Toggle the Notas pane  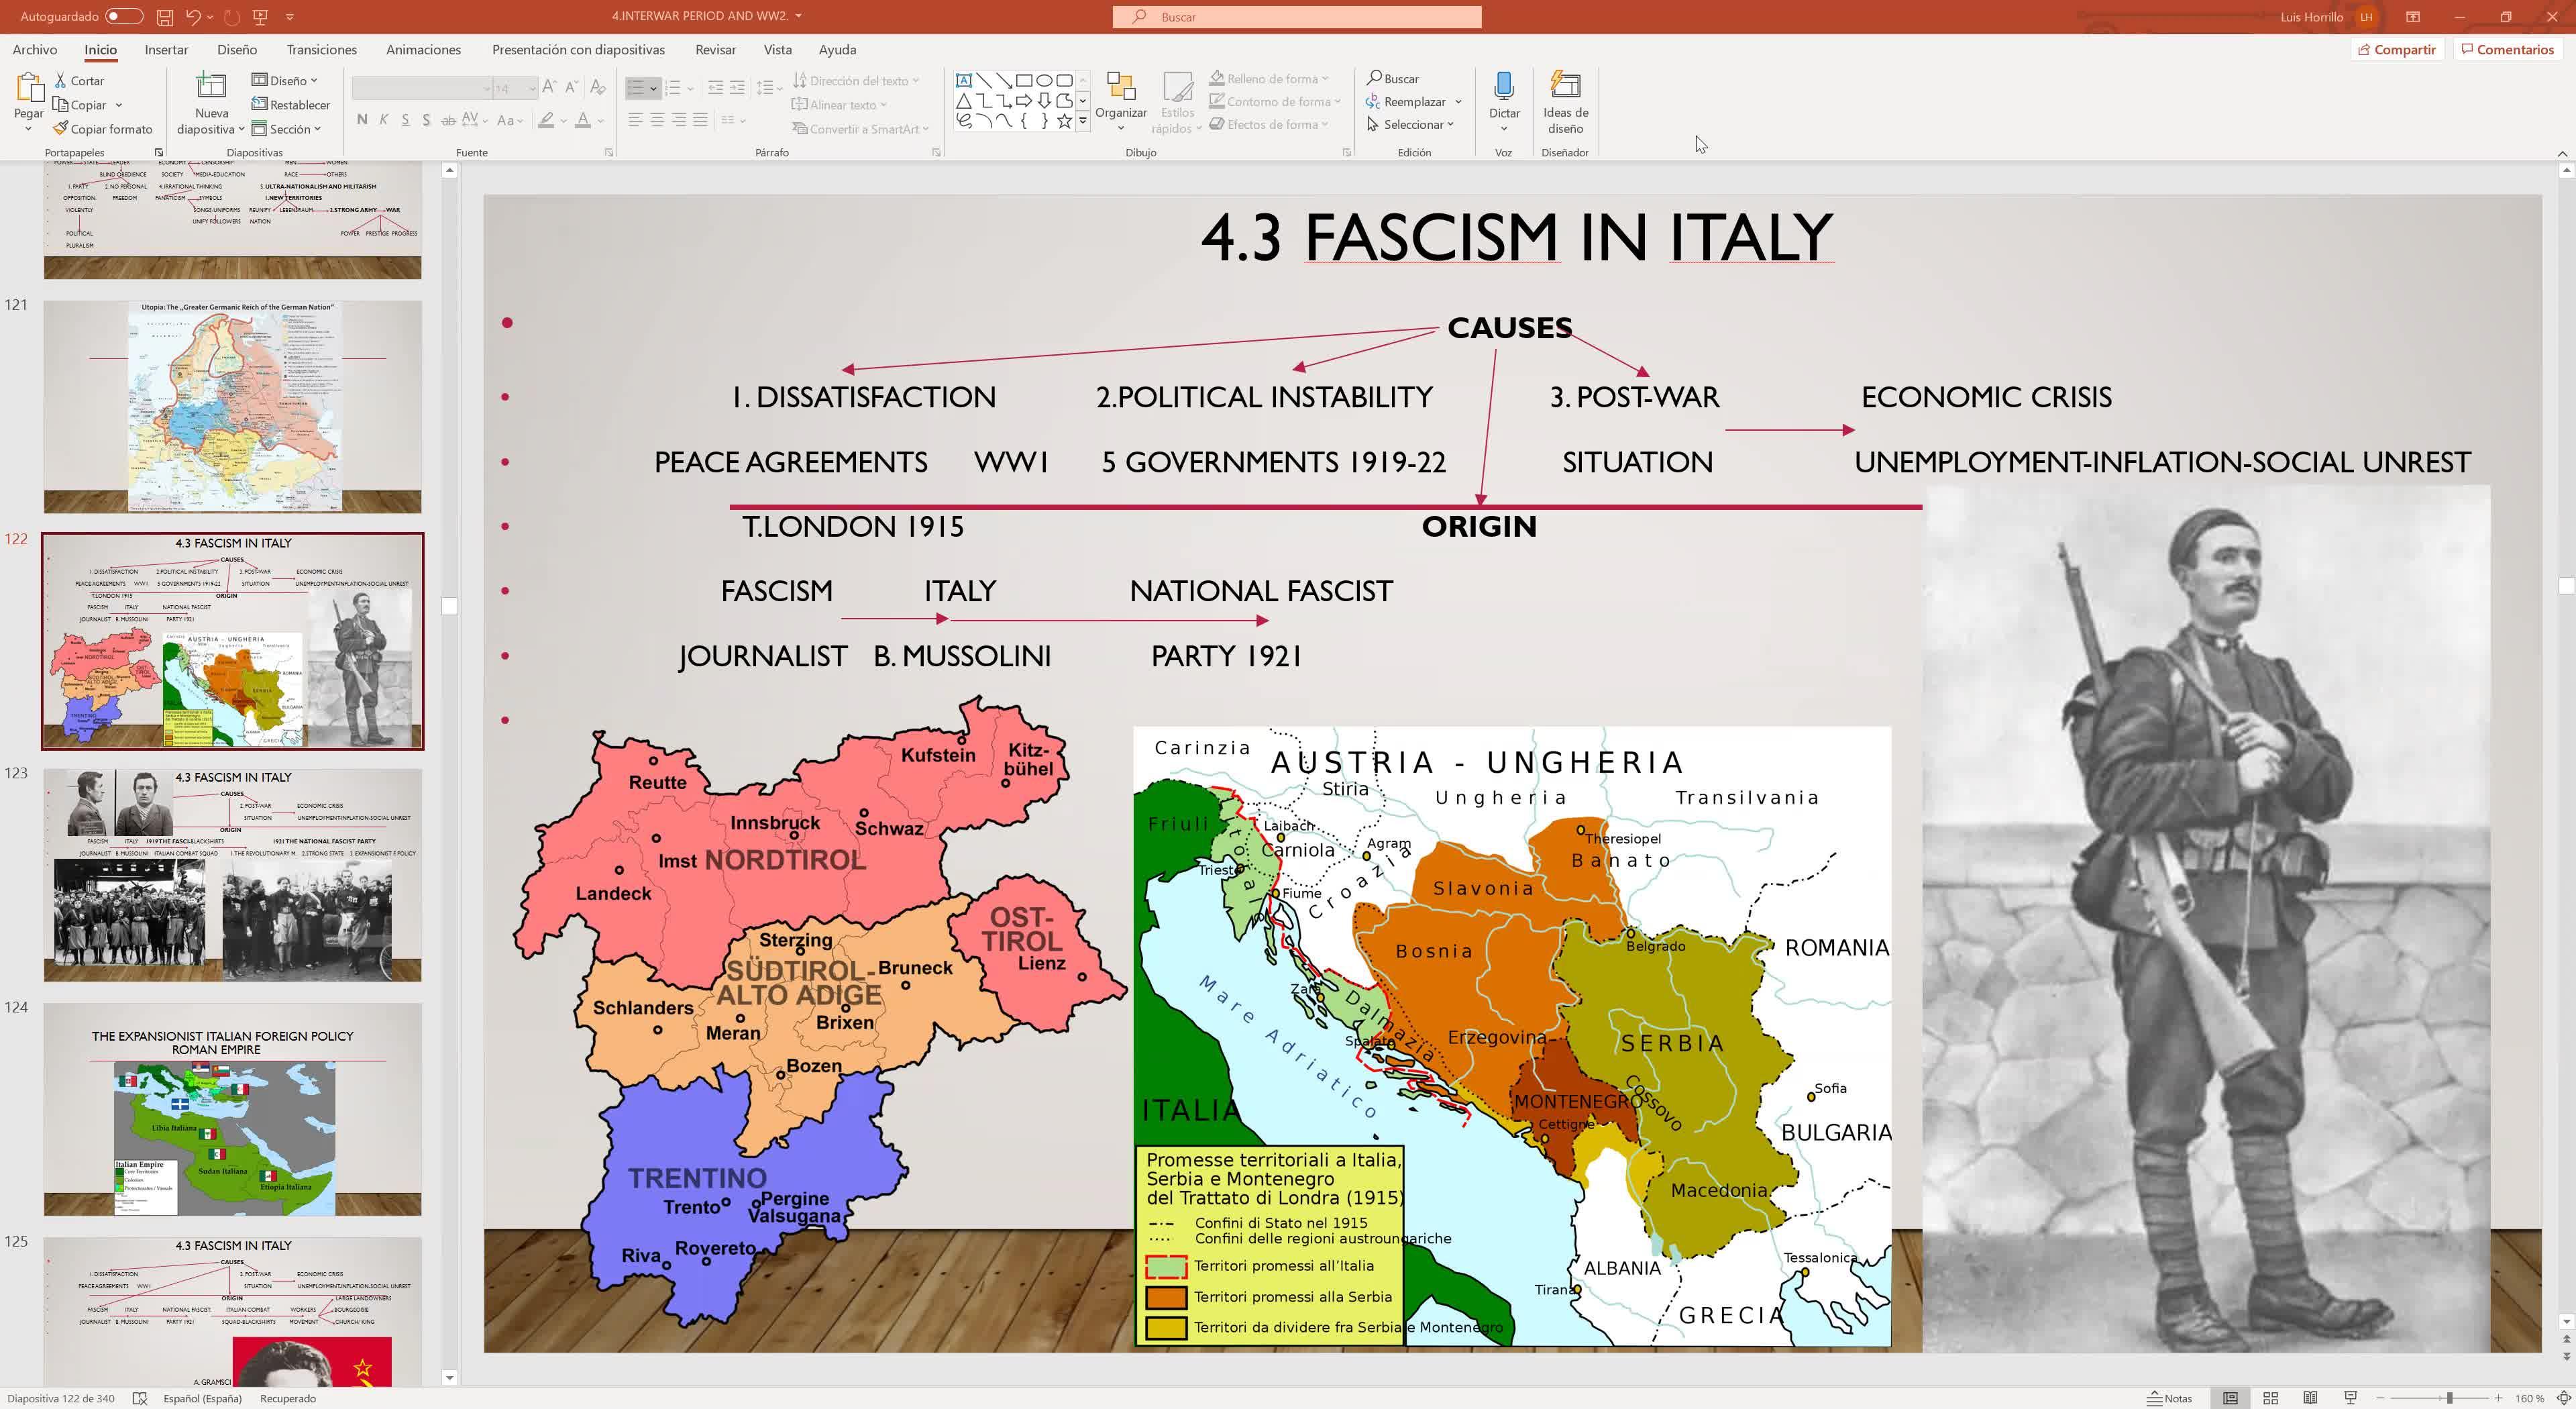2169,1398
